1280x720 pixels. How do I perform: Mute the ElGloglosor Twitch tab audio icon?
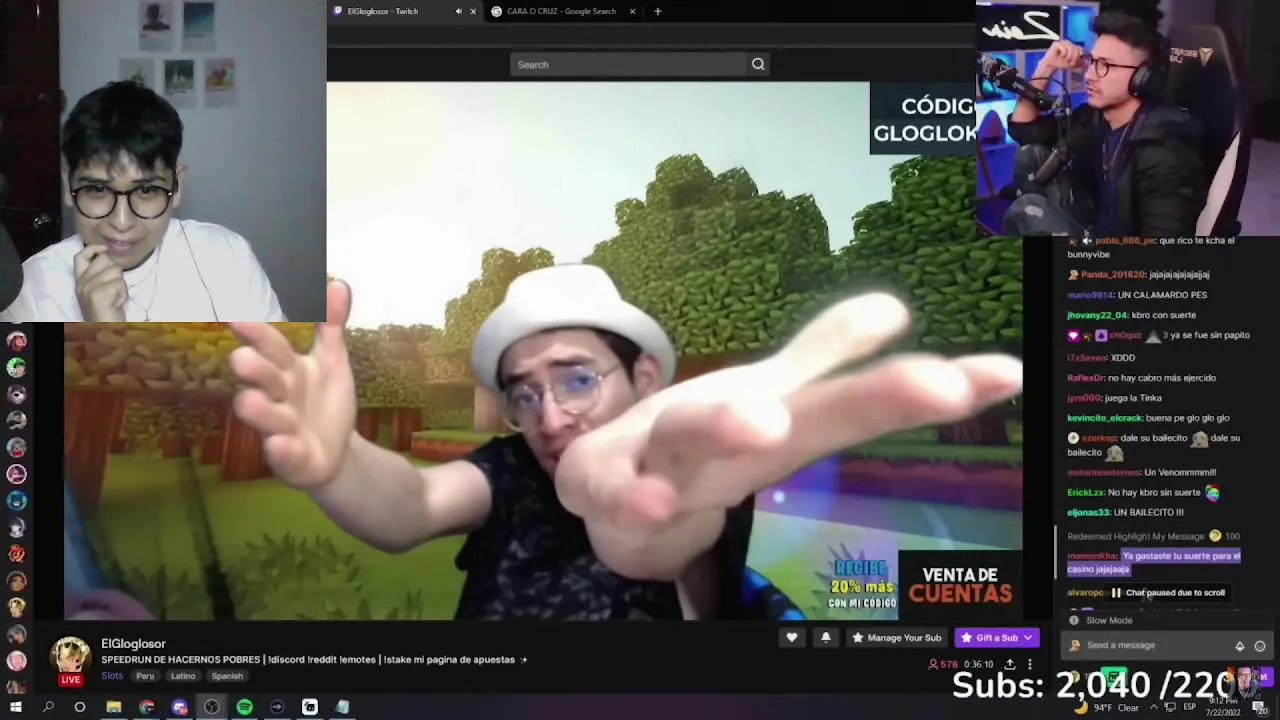[459, 11]
